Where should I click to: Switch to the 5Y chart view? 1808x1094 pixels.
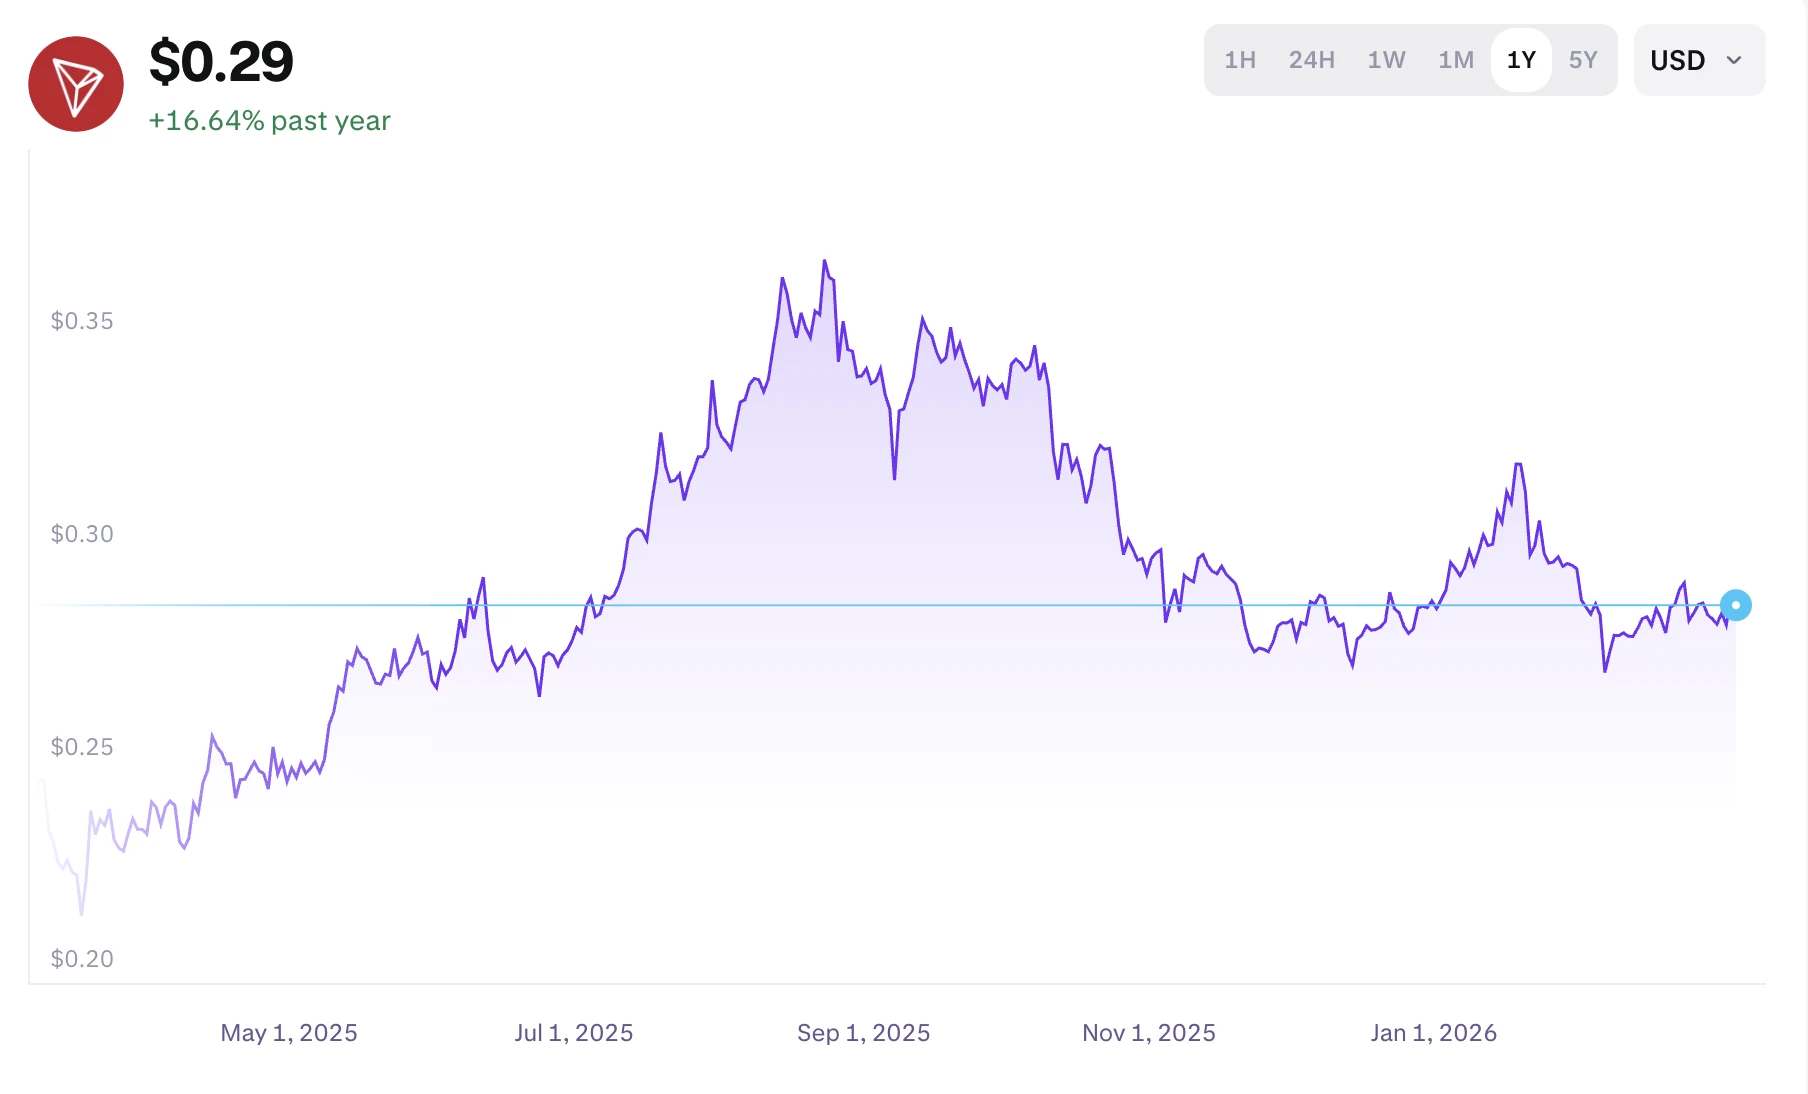(x=1583, y=60)
